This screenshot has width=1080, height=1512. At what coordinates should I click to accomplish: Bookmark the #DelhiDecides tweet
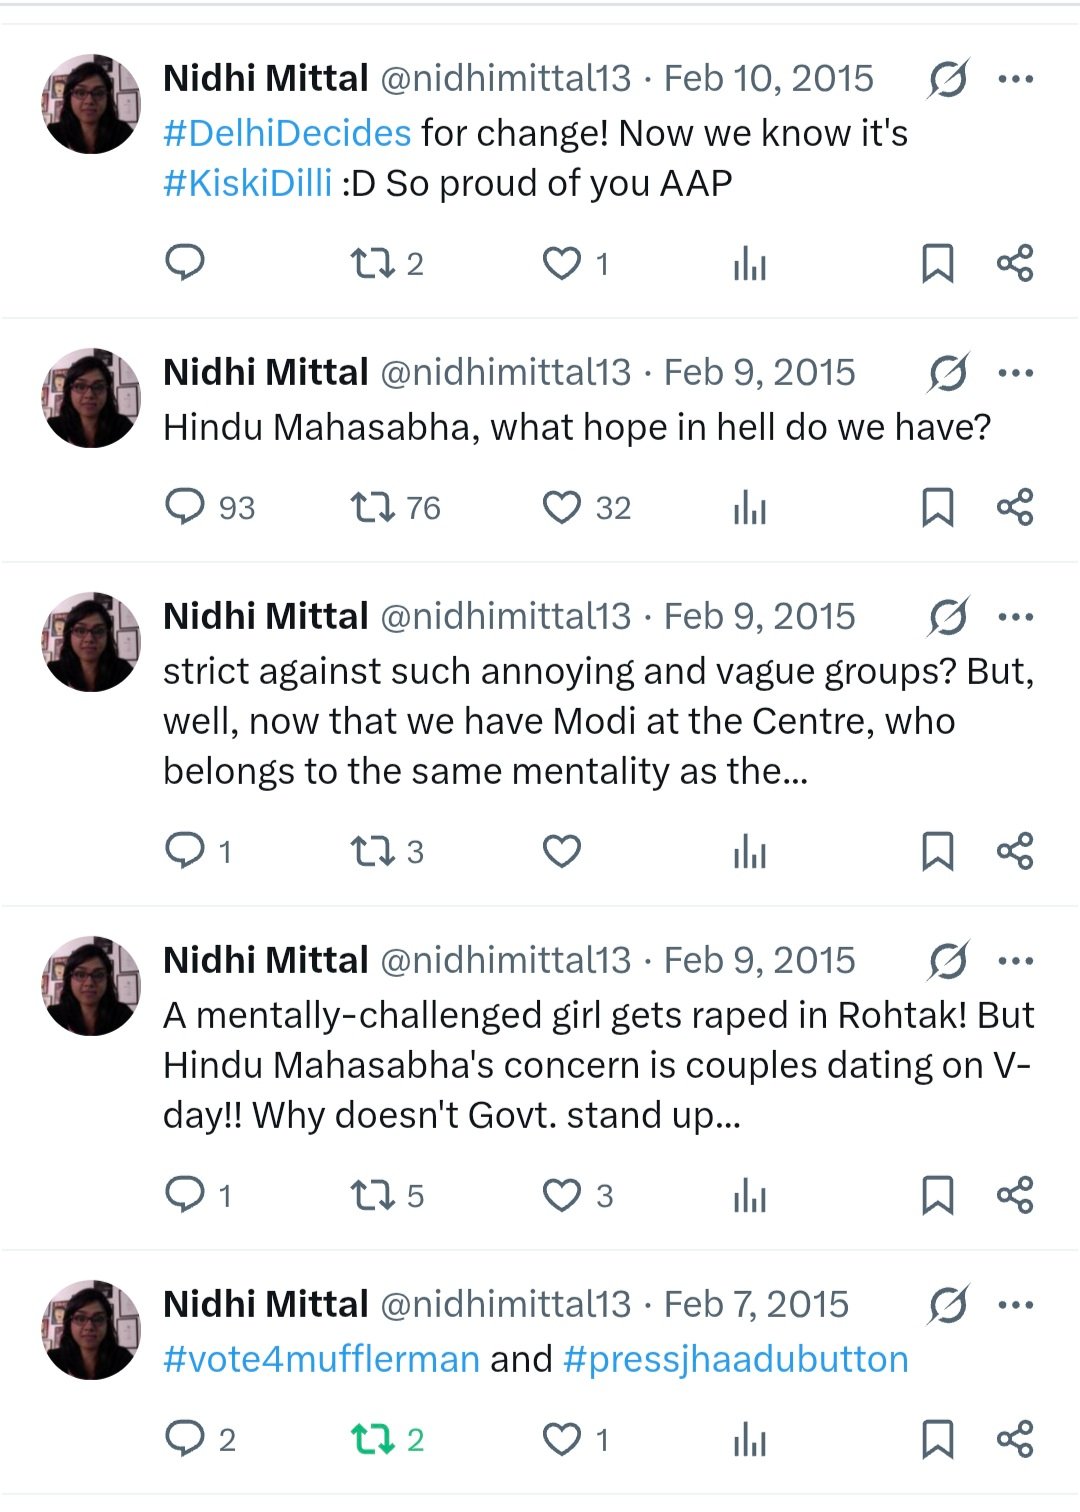[x=937, y=263]
